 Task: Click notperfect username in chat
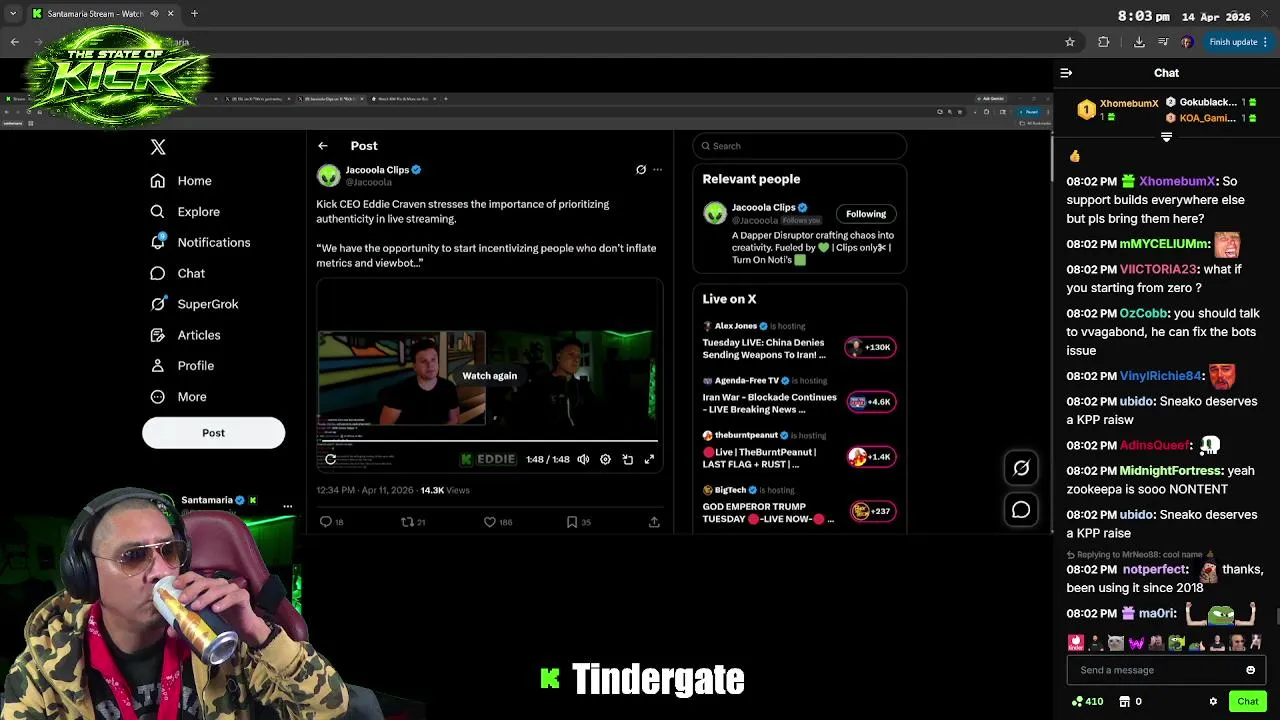click(1154, 569)
